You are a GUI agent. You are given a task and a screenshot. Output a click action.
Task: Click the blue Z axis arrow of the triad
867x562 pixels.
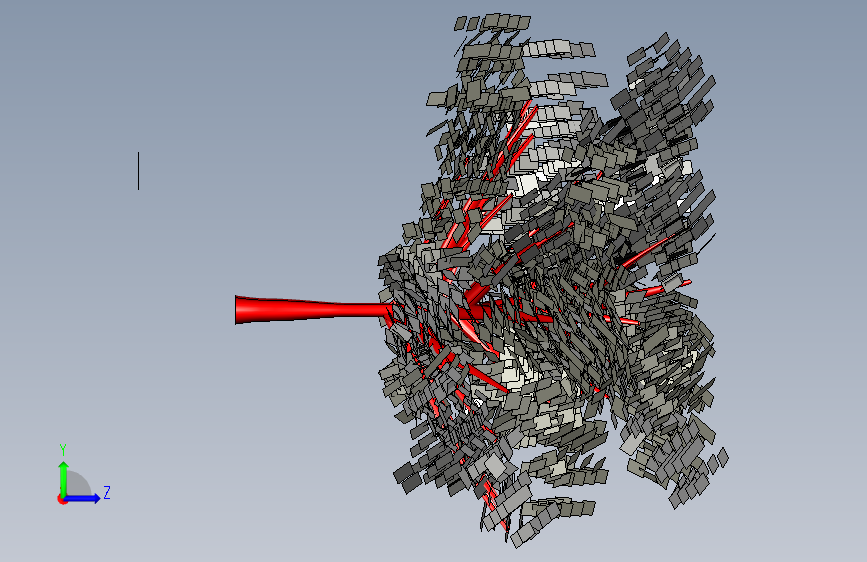(83, 498)
